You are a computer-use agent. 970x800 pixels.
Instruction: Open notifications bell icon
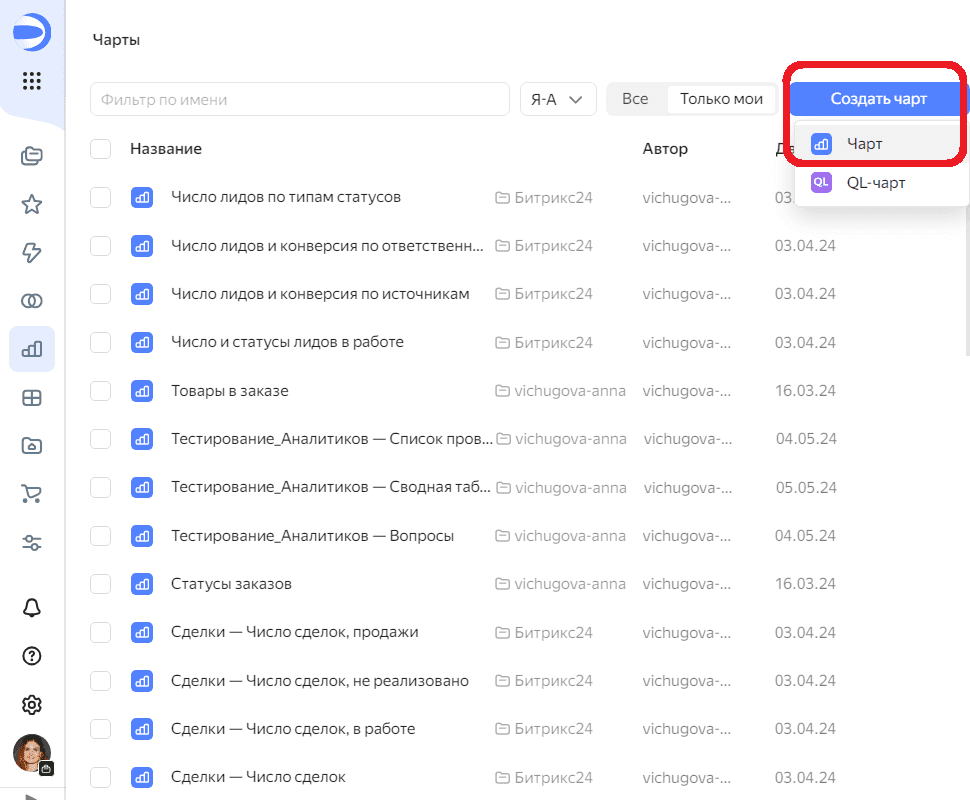click(x=32, y=608)
